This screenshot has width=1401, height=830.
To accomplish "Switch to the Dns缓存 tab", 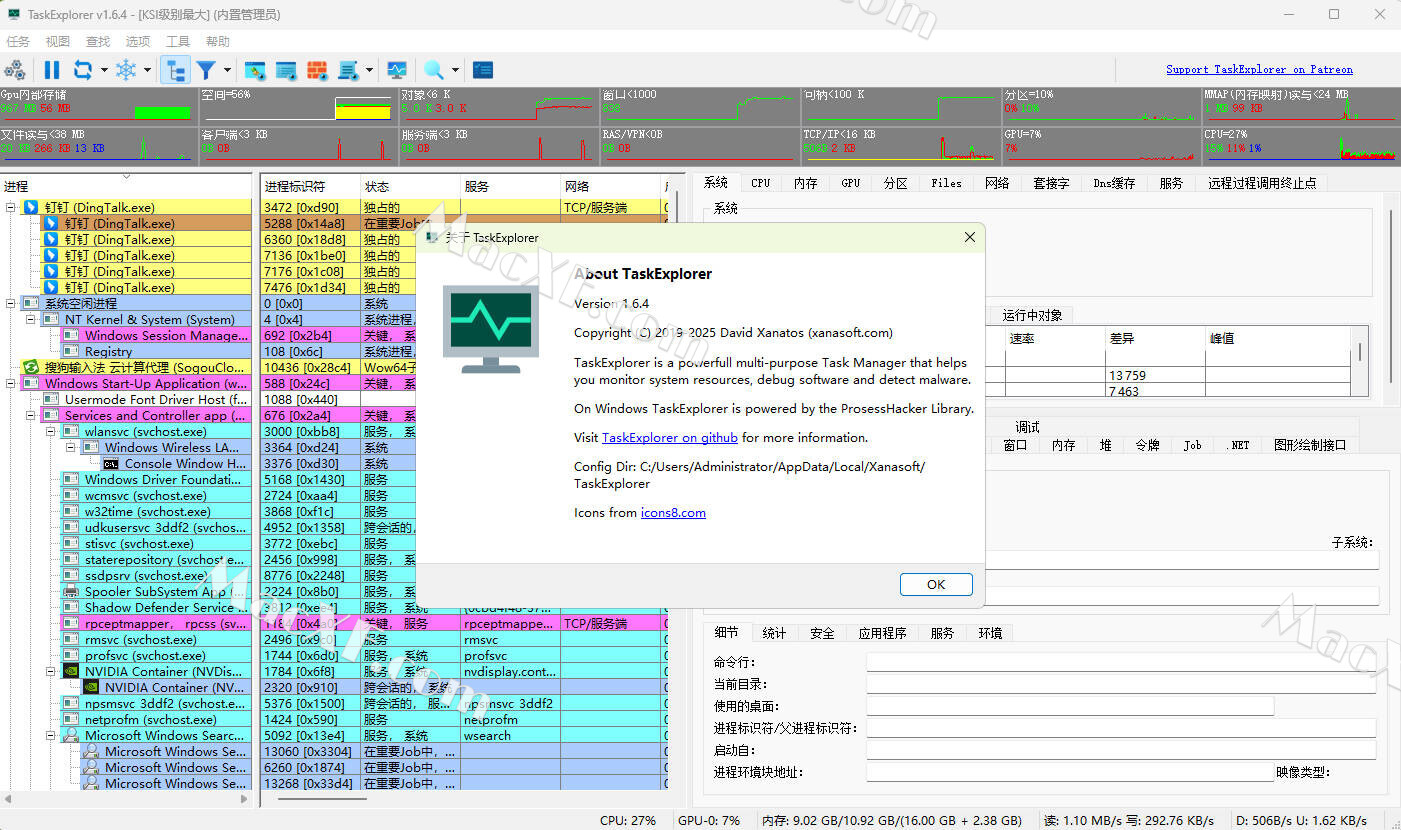I will (x=1114, y=183).
